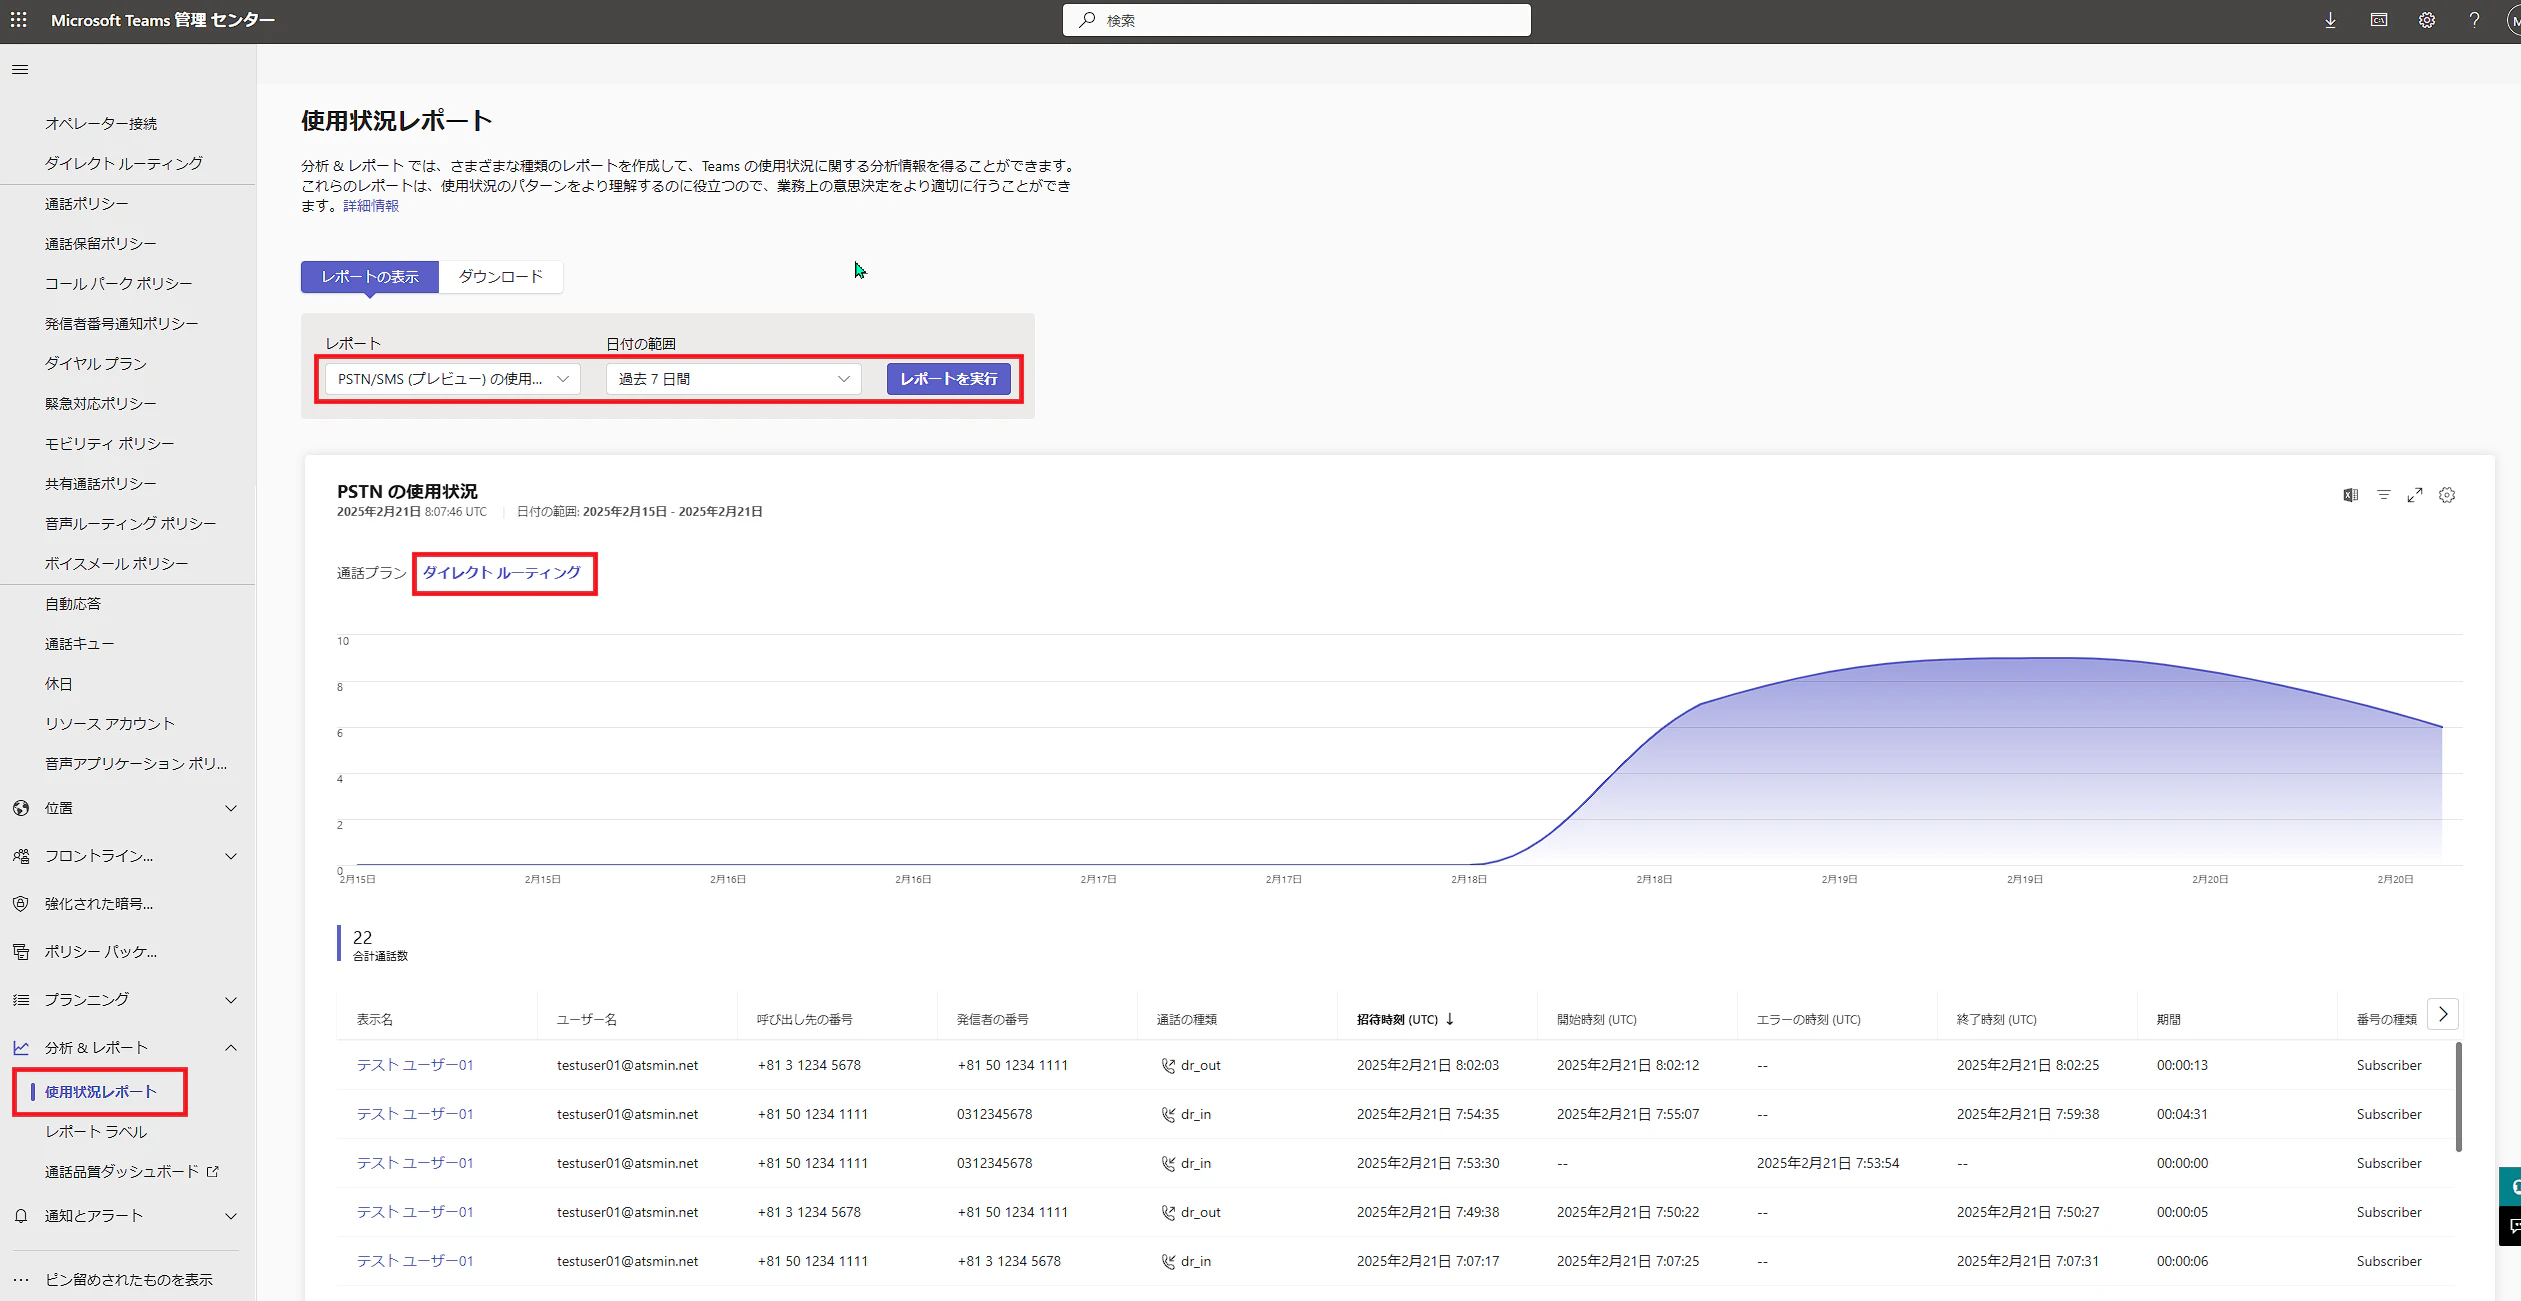
Task: Expand the PSTN report to full screen
Action: (2415, 495)
